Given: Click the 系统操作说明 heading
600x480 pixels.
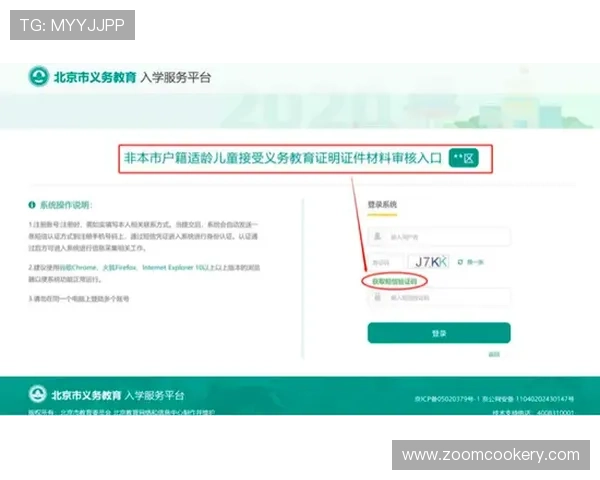Looking at the screenshot, I should pos(66,205).
